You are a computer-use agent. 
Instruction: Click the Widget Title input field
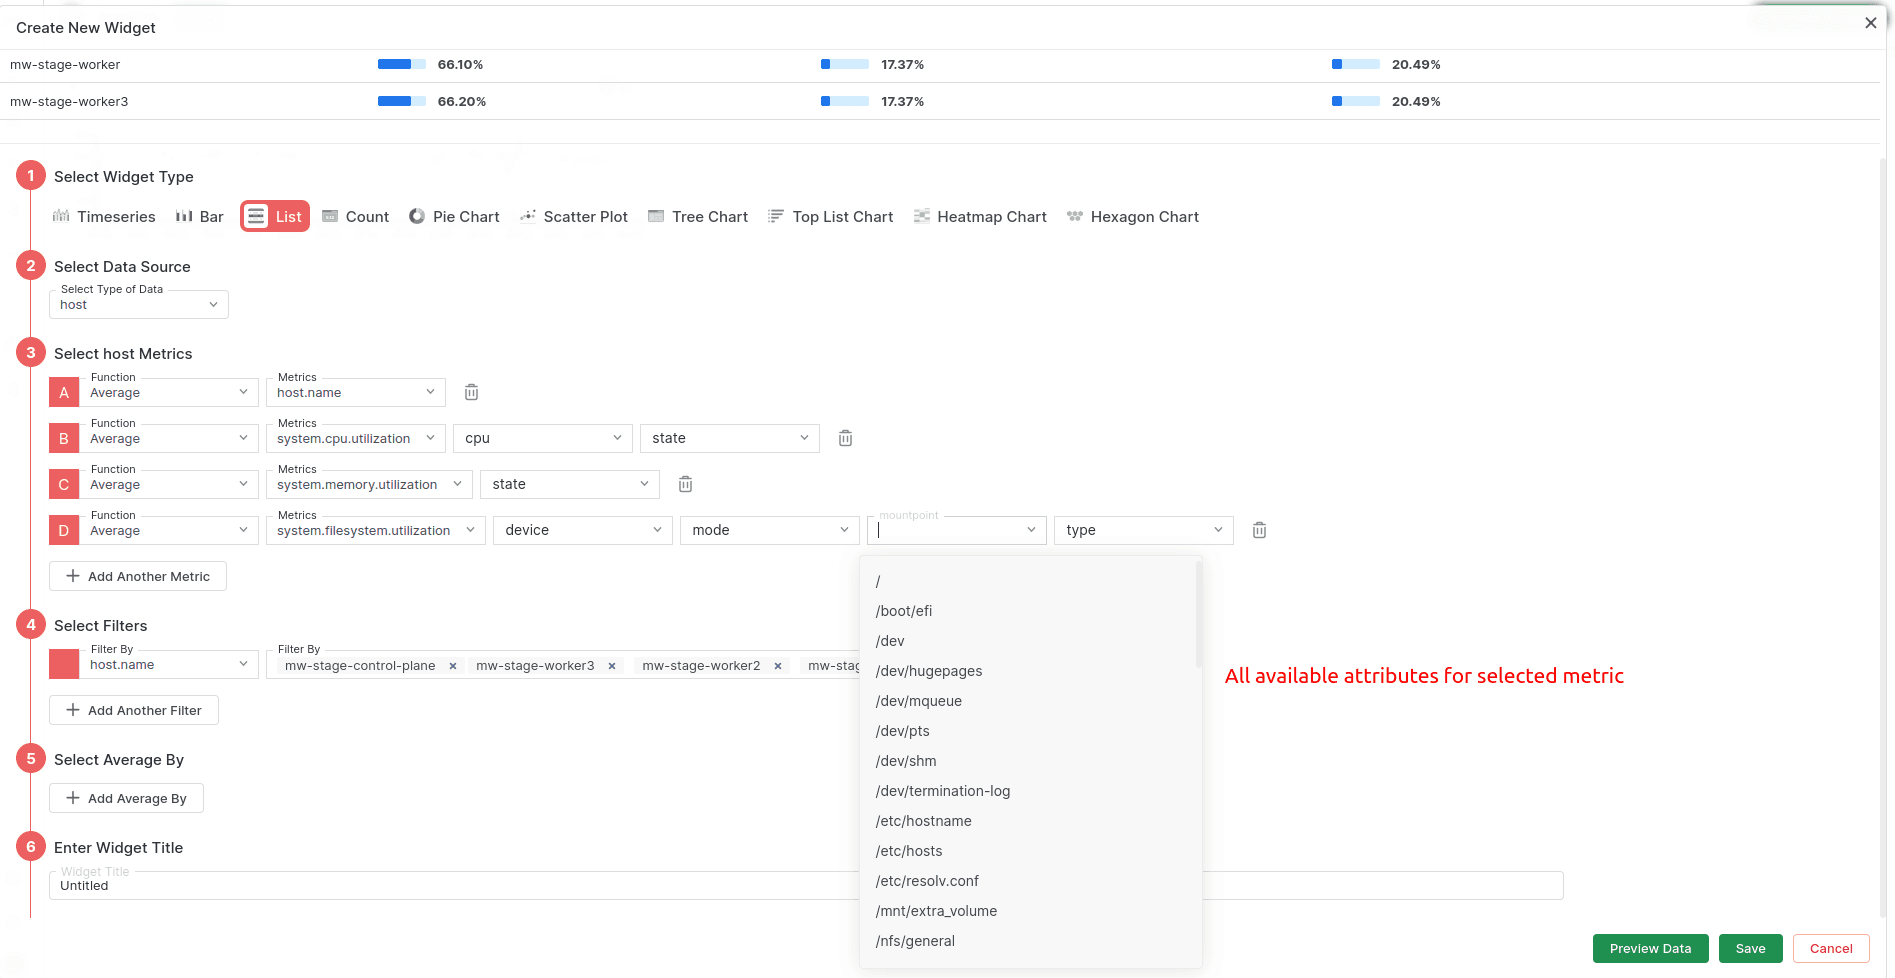point(450,886)
